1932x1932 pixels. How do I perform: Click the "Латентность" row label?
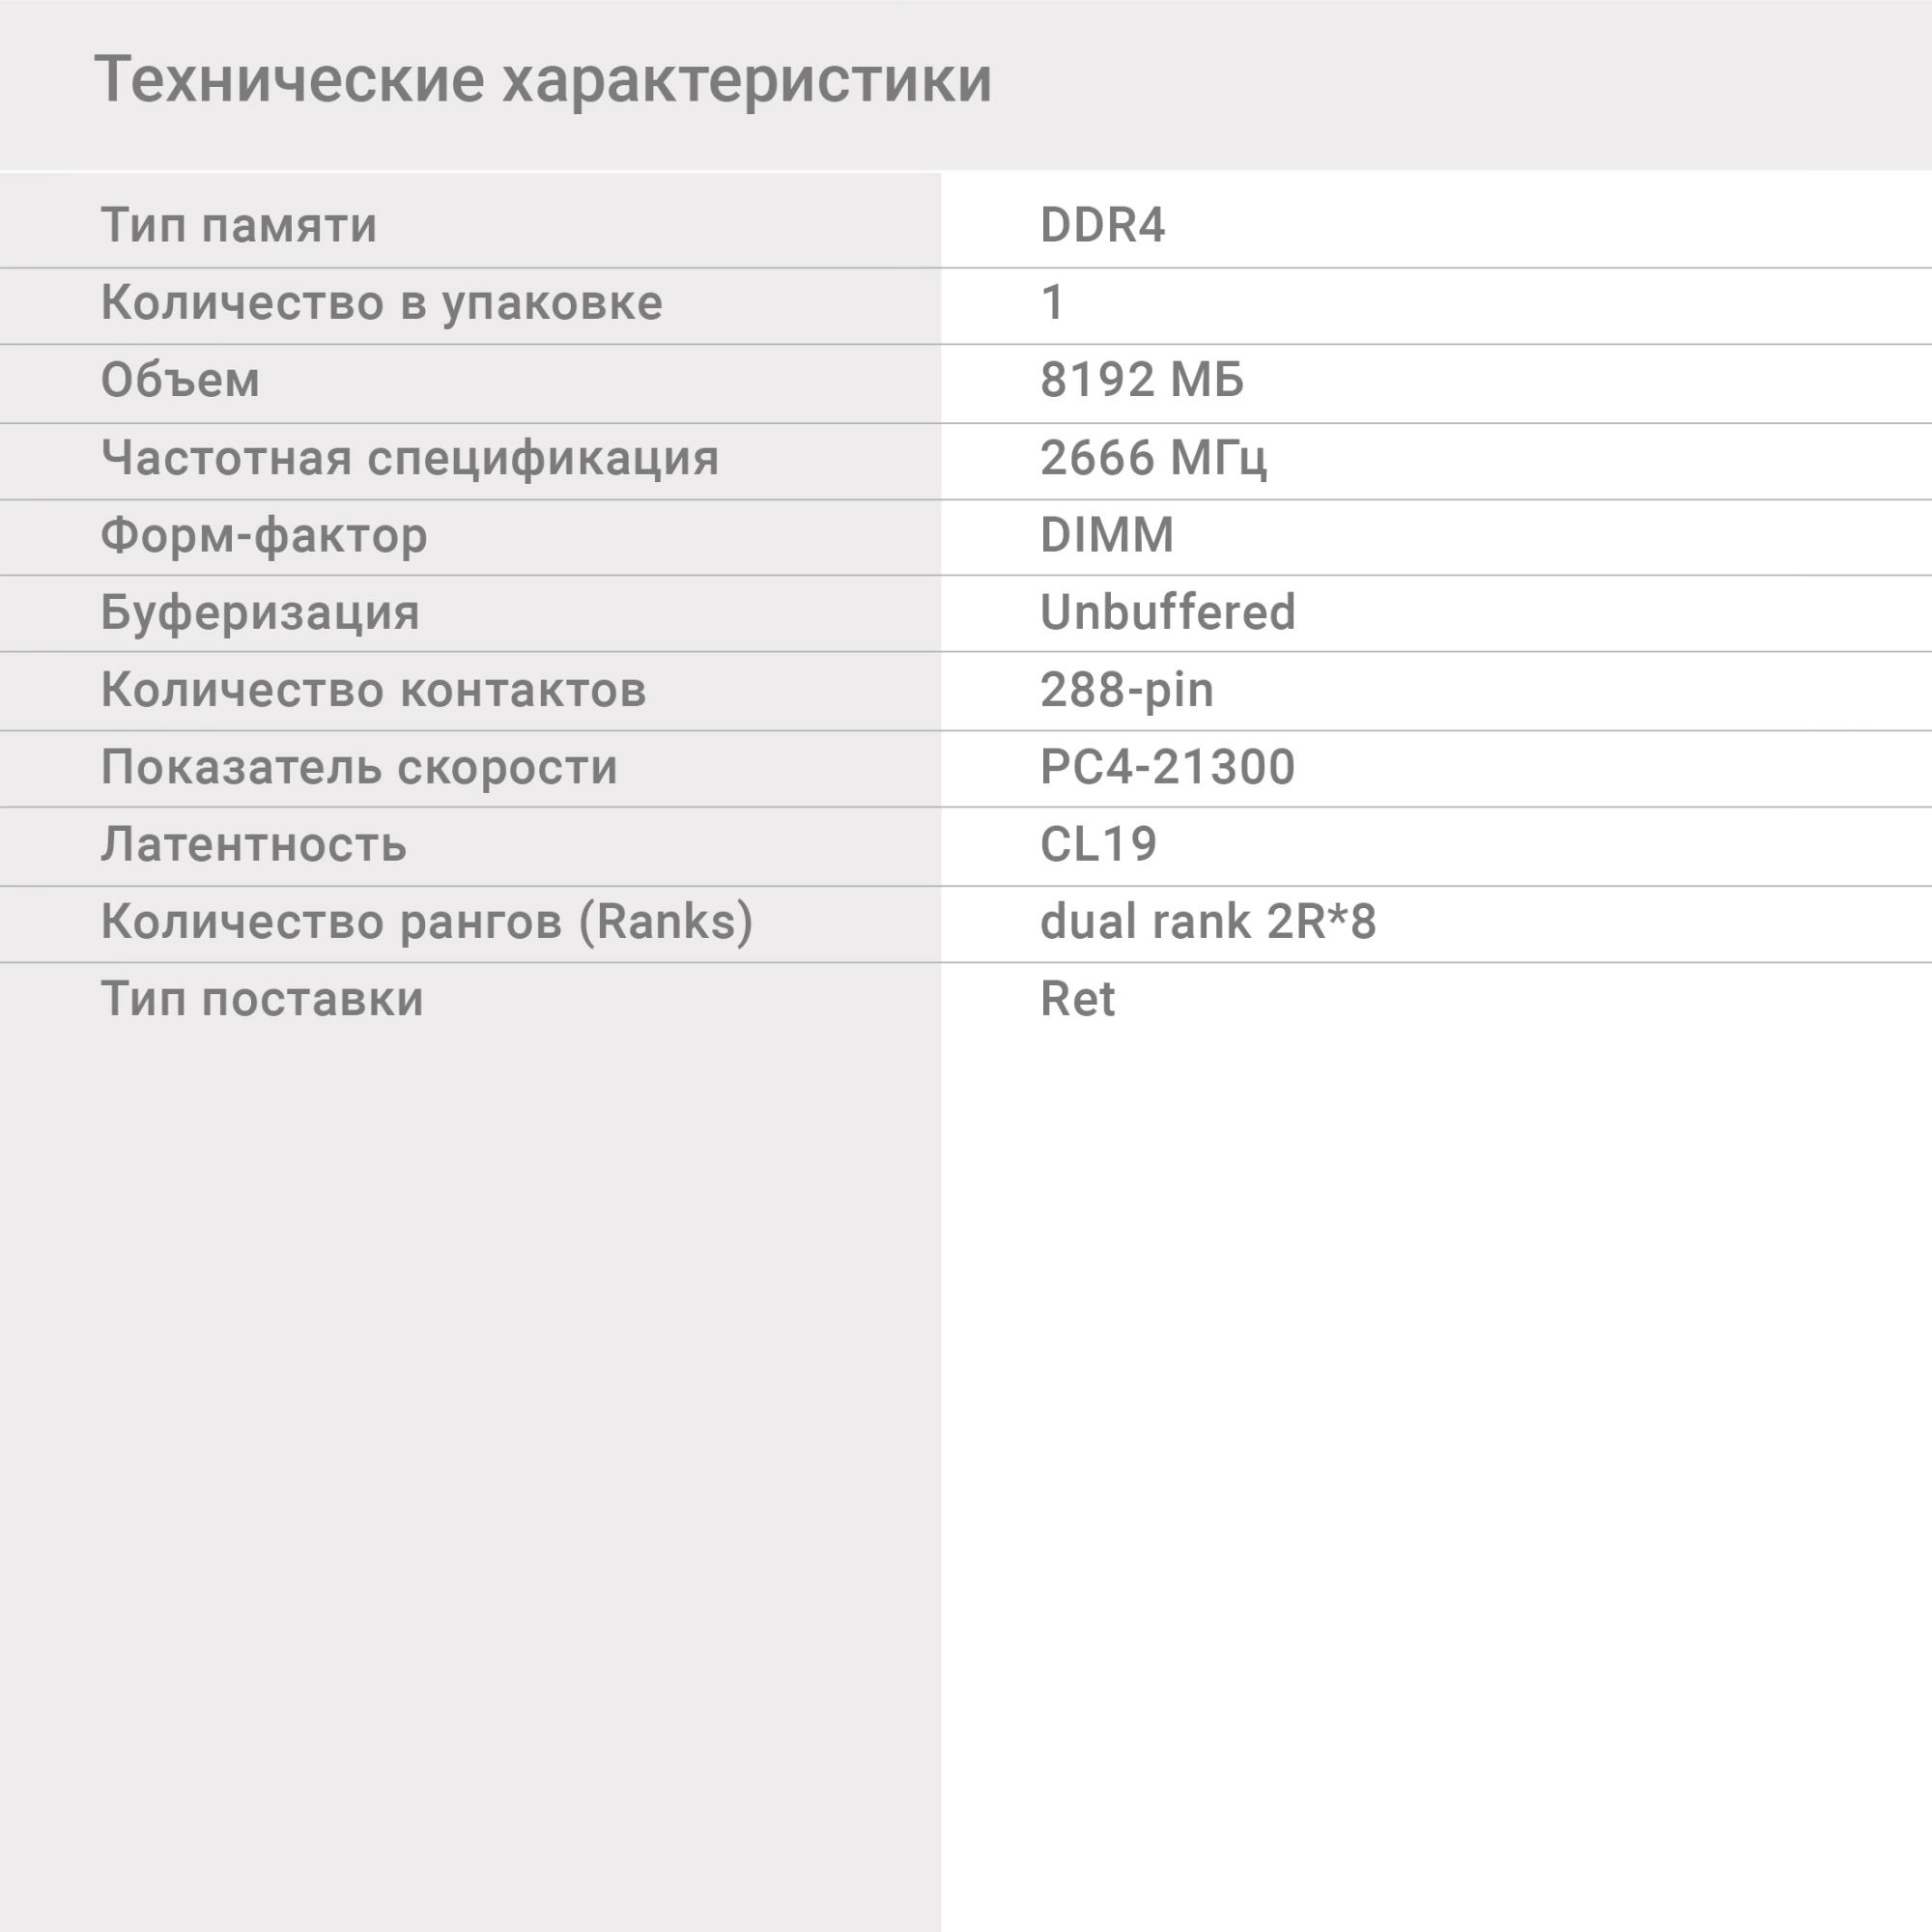click(x=253, y=845)
